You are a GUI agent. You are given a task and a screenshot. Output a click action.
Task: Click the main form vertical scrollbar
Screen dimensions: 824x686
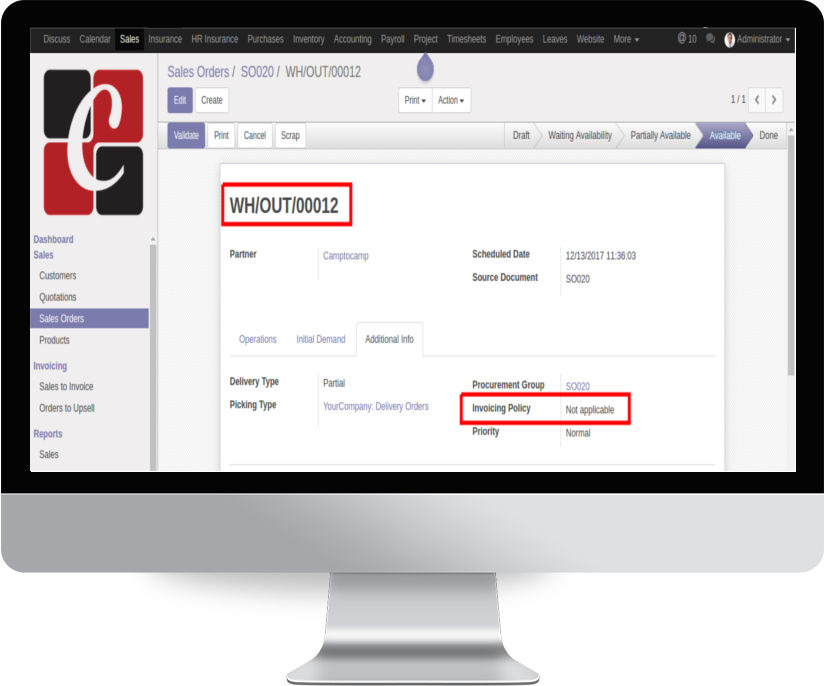tap(791, 254)
